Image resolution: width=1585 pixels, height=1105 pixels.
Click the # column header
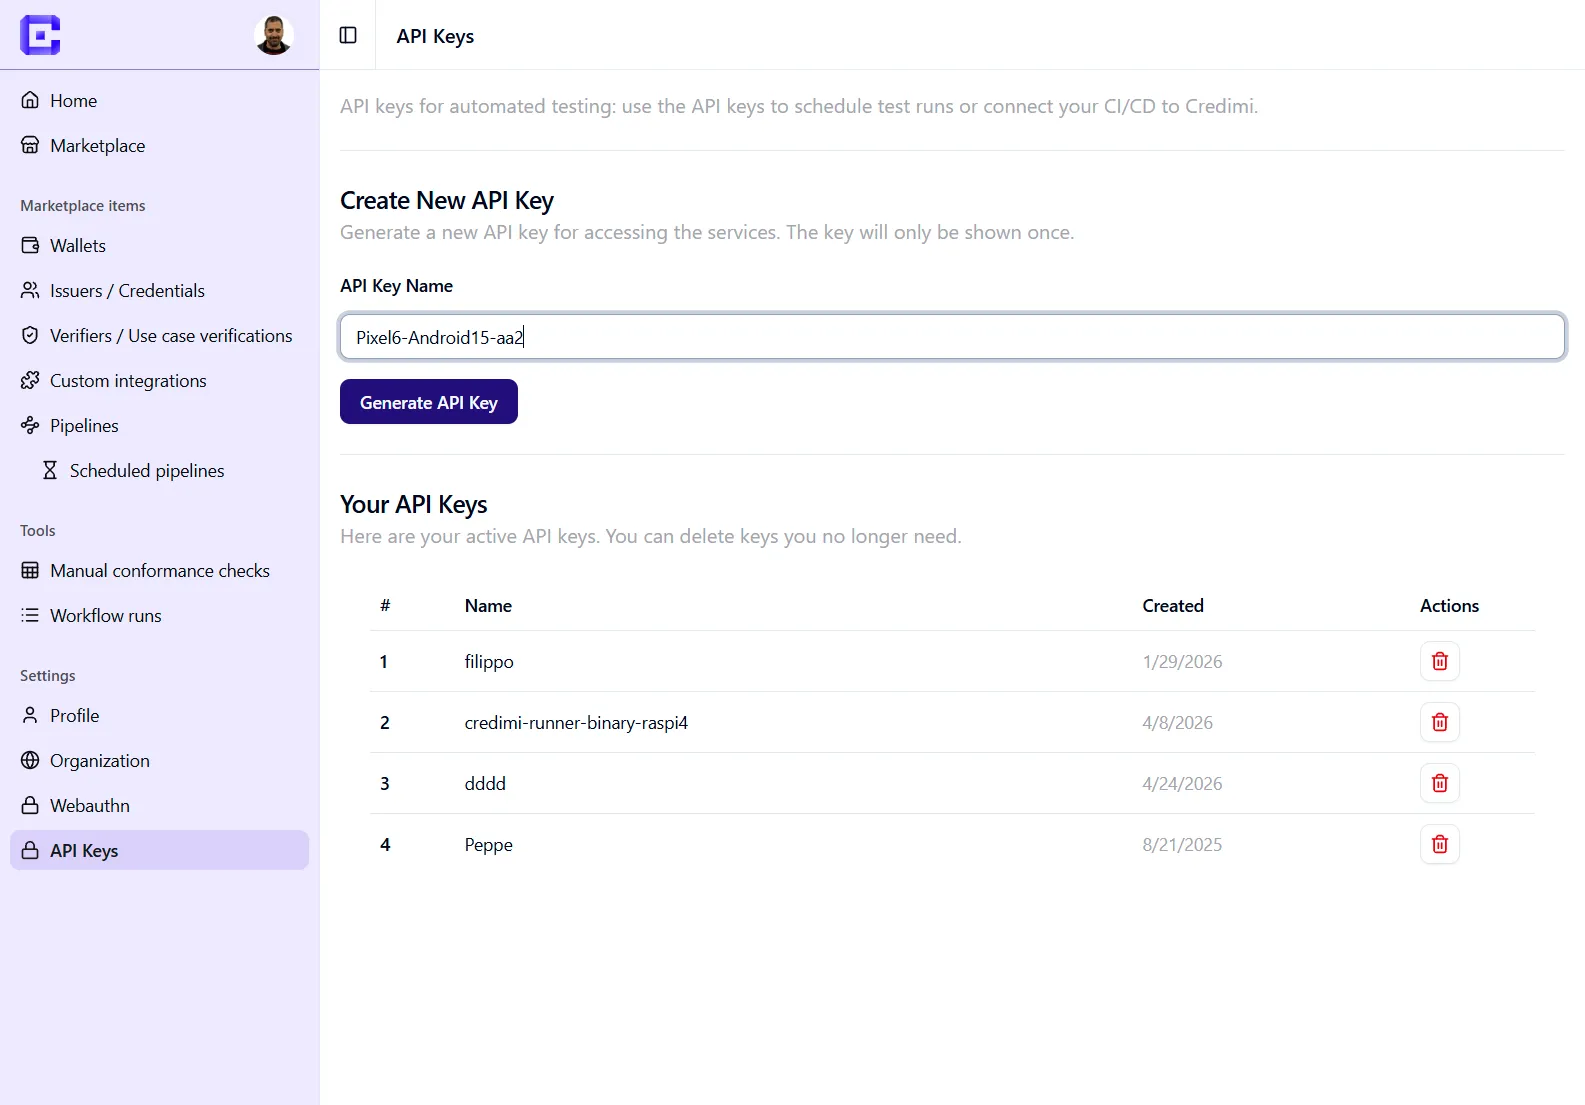(x=385, y=605)
